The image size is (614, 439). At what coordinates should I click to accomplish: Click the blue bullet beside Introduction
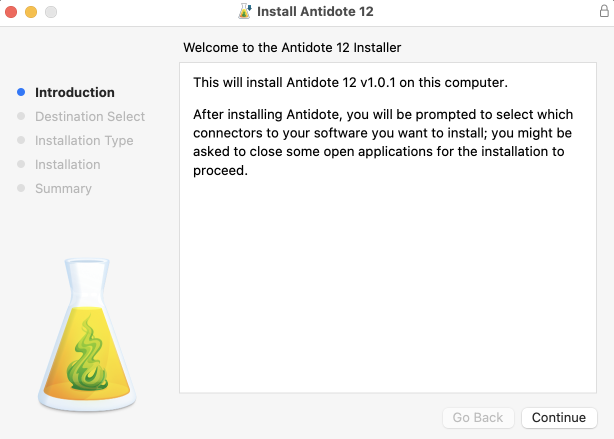click(x=21, y=92)
